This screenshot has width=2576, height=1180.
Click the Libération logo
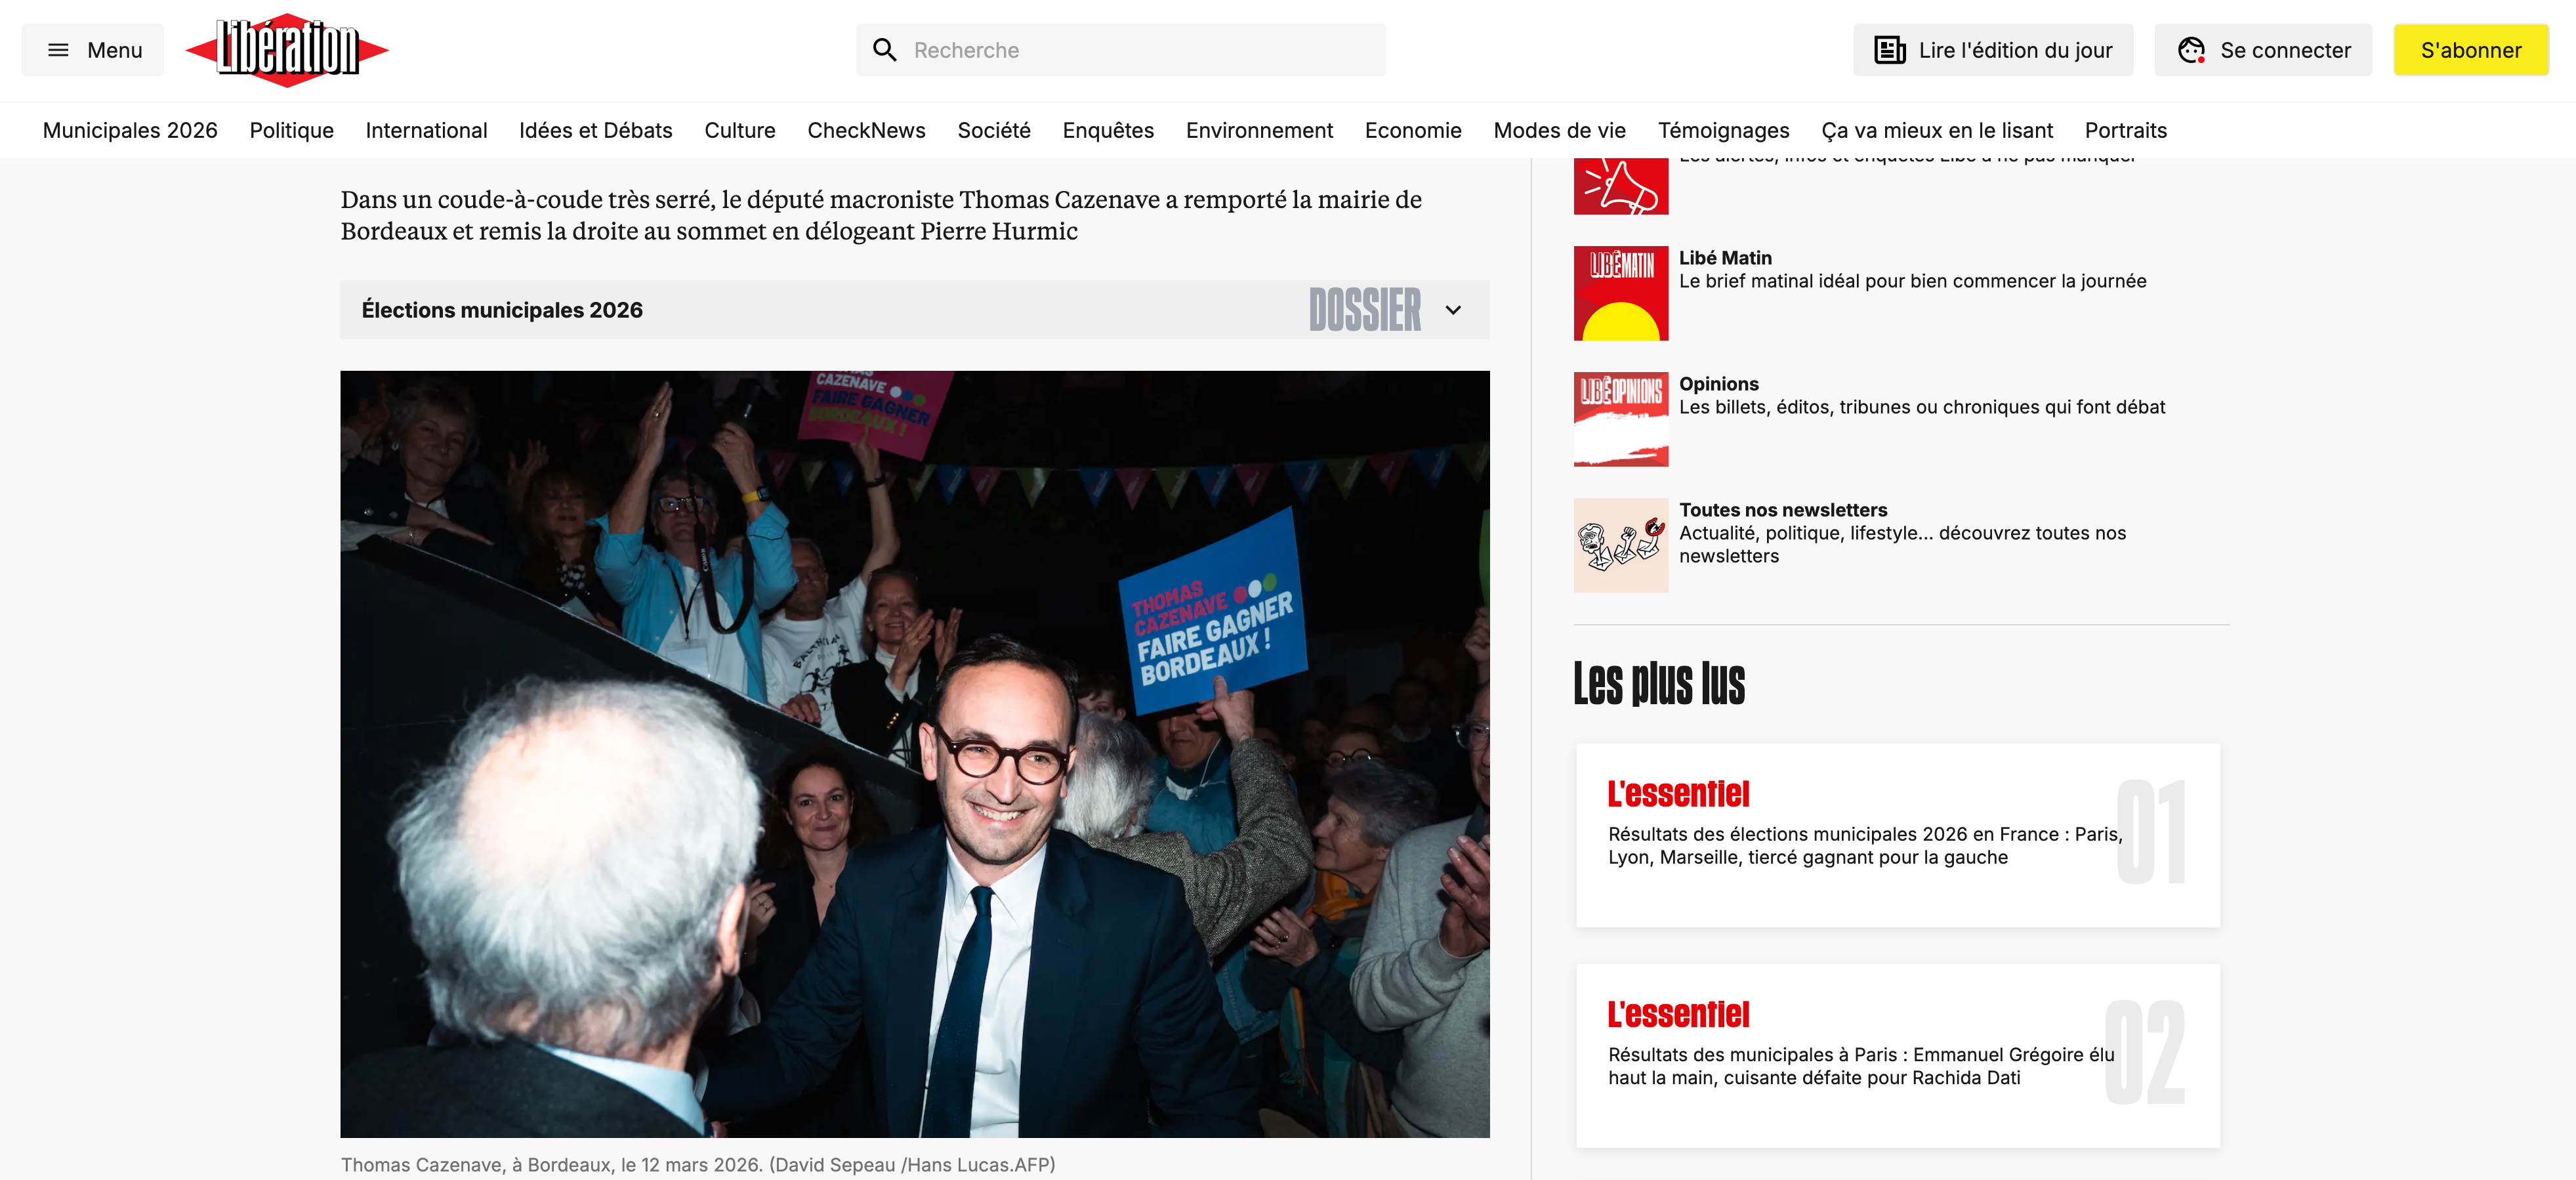coord(287,50)
